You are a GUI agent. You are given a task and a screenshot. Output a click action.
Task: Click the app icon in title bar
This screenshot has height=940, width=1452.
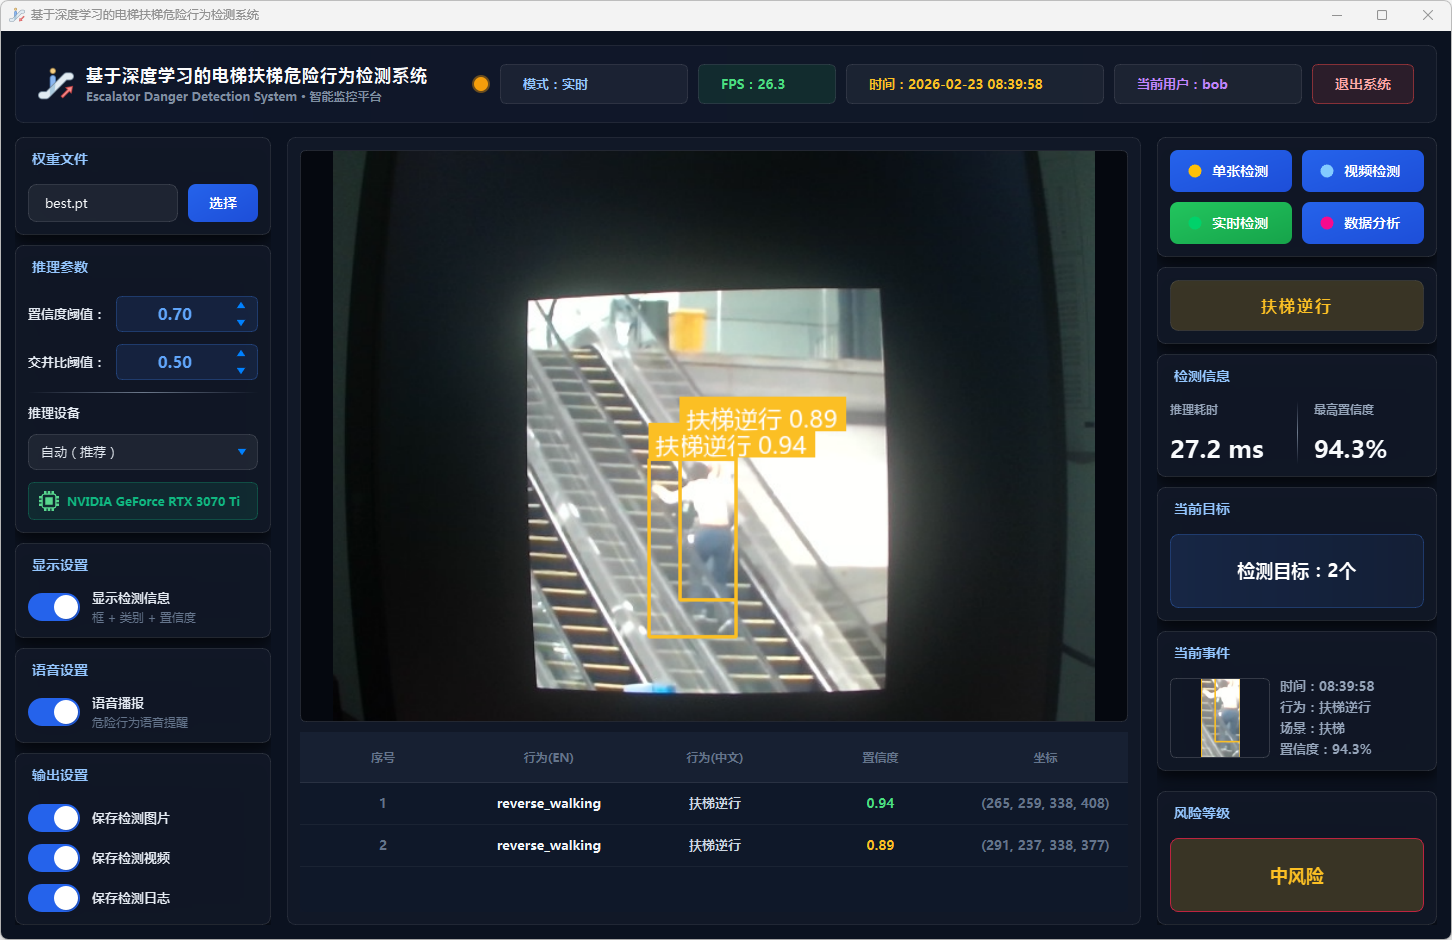[16, 15]
